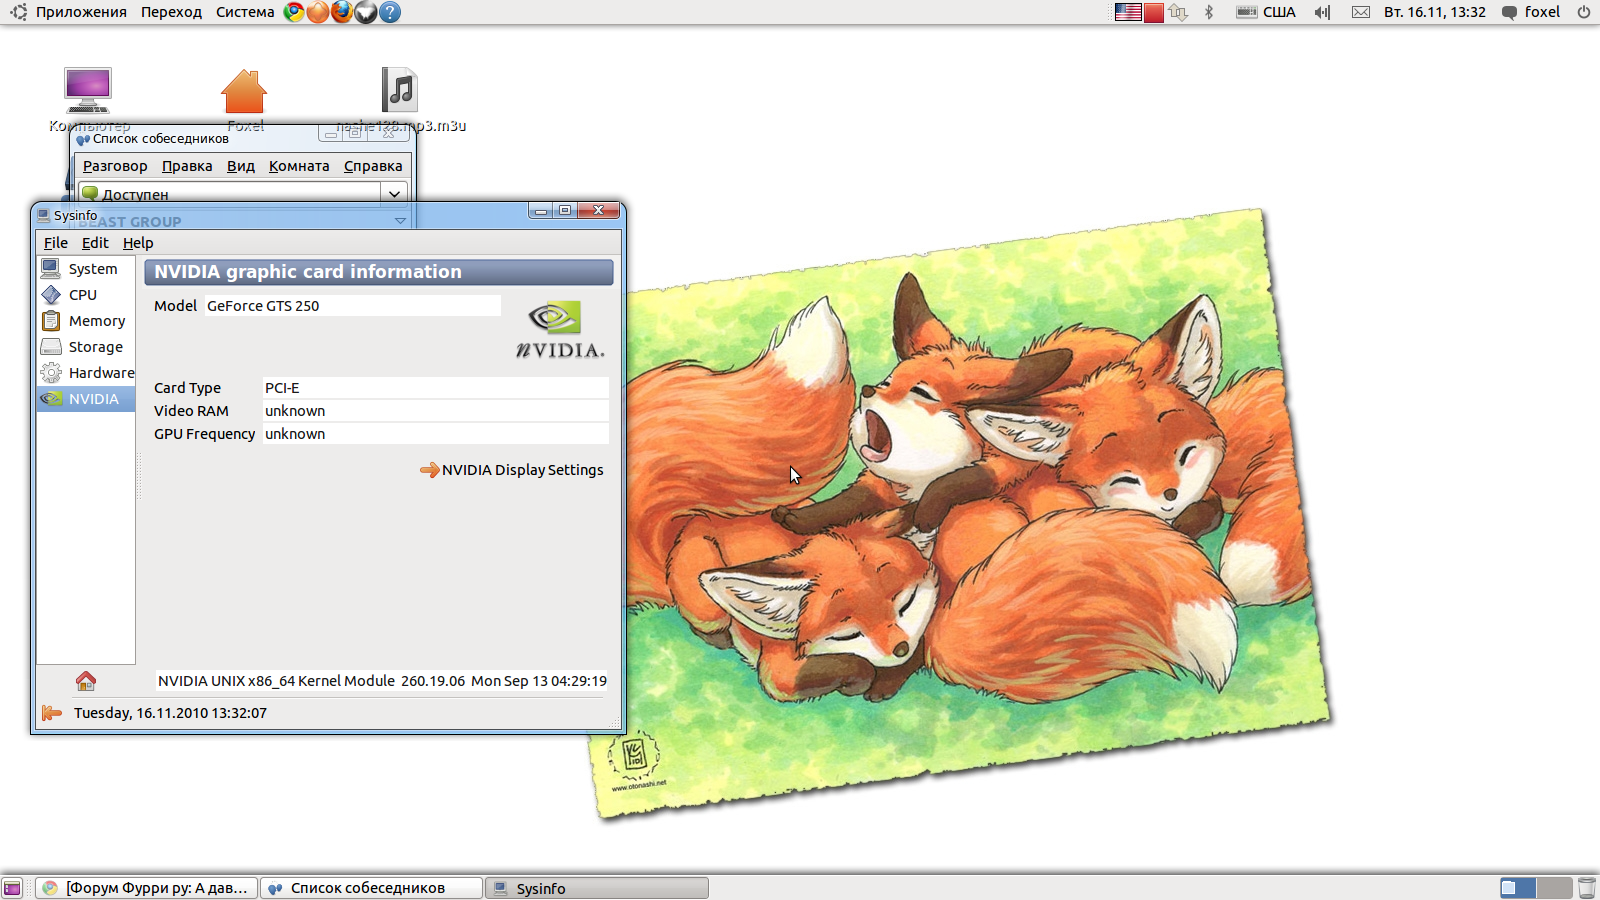Switch to the second workspace
The width and height of the screenshot is (1600, 900).
(1554, 888)
